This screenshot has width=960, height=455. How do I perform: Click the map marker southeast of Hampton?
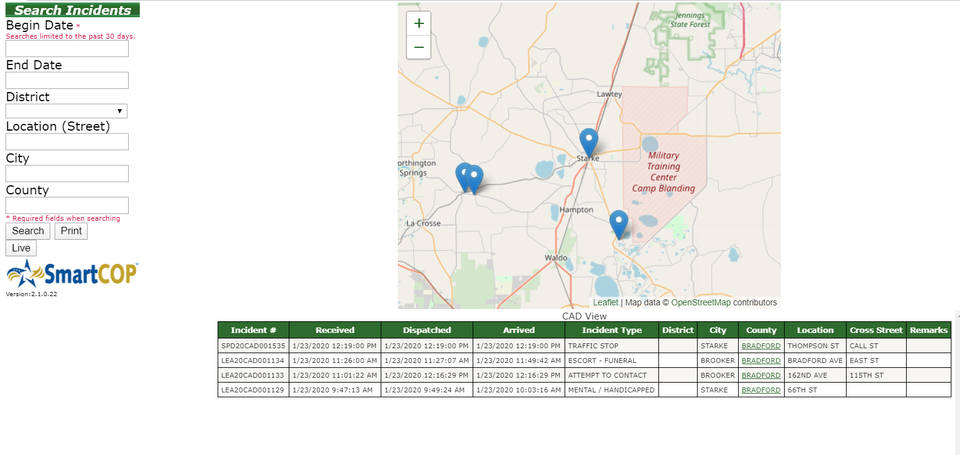pyautogui.click(x=619, y=223)
